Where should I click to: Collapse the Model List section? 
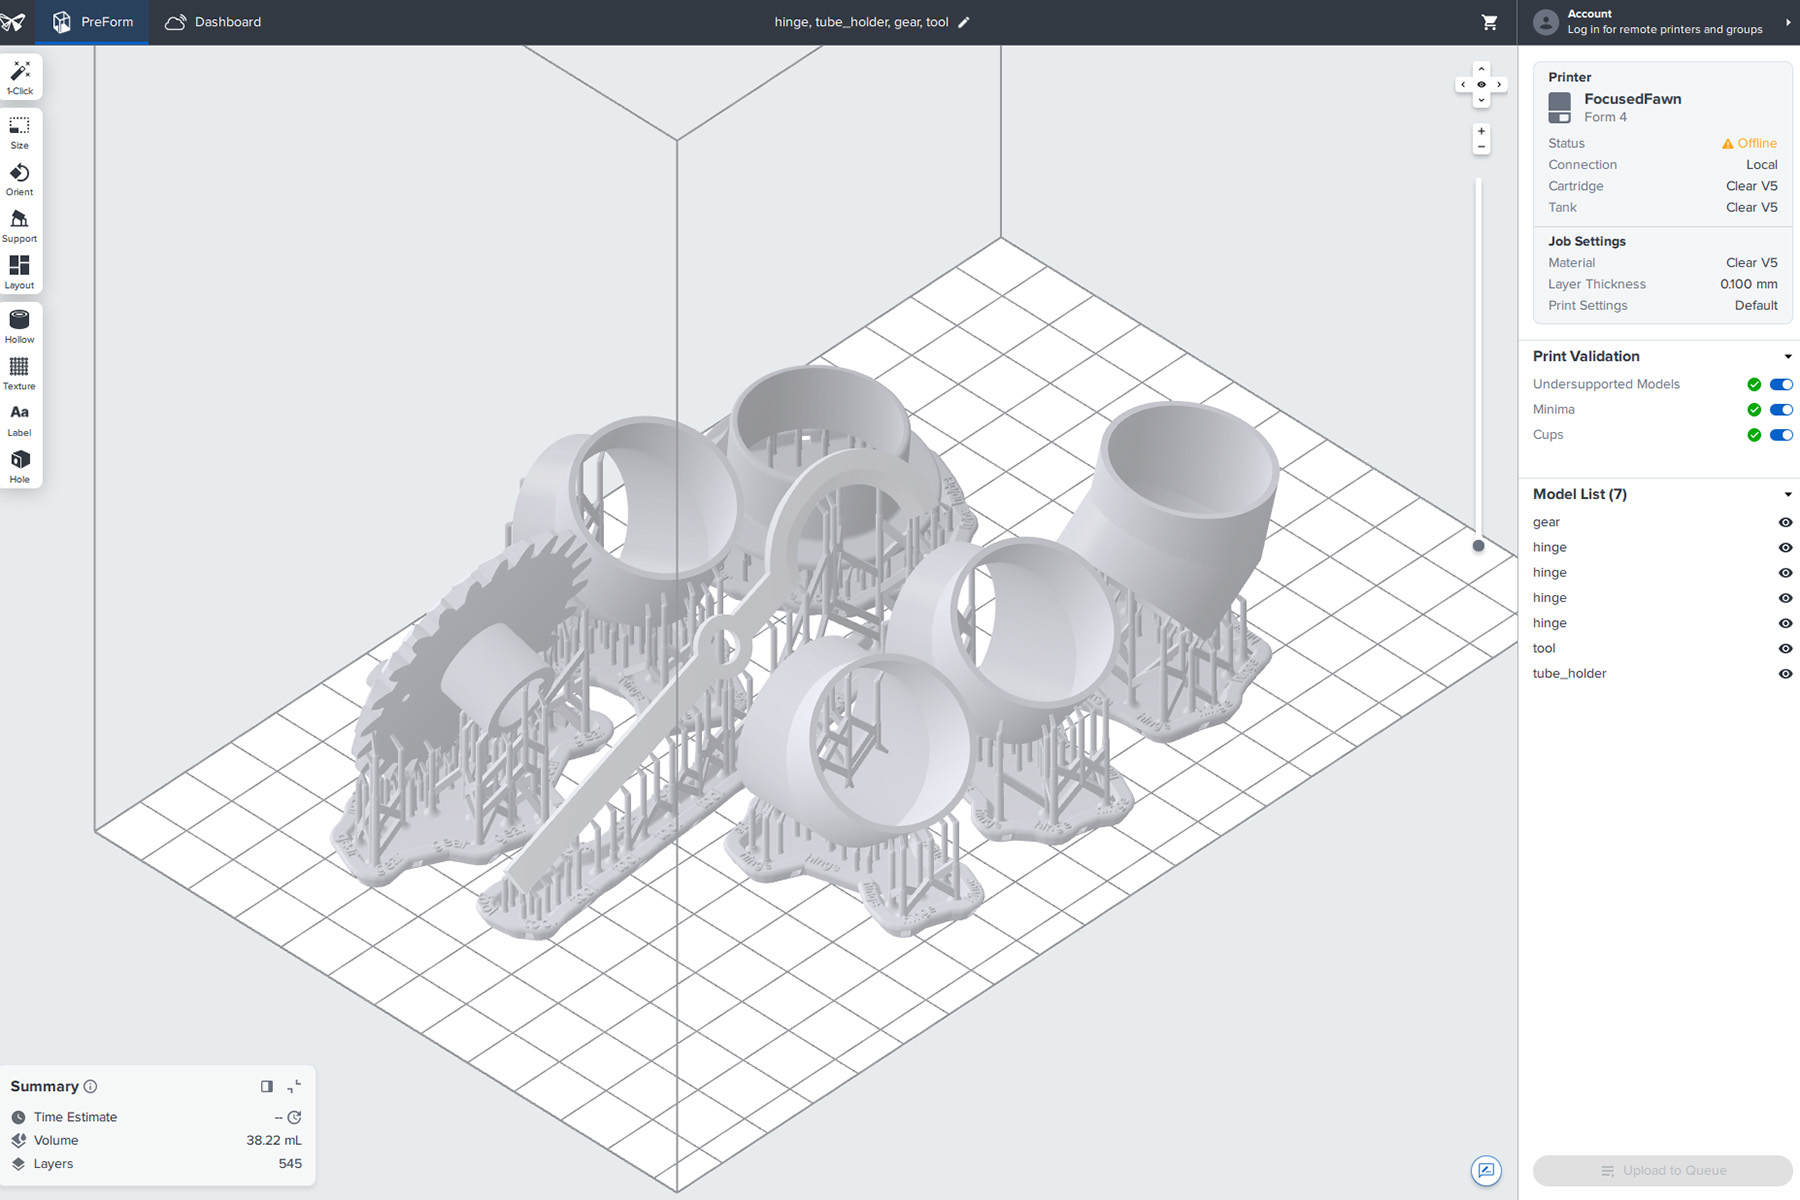(x=1788, y=494)
